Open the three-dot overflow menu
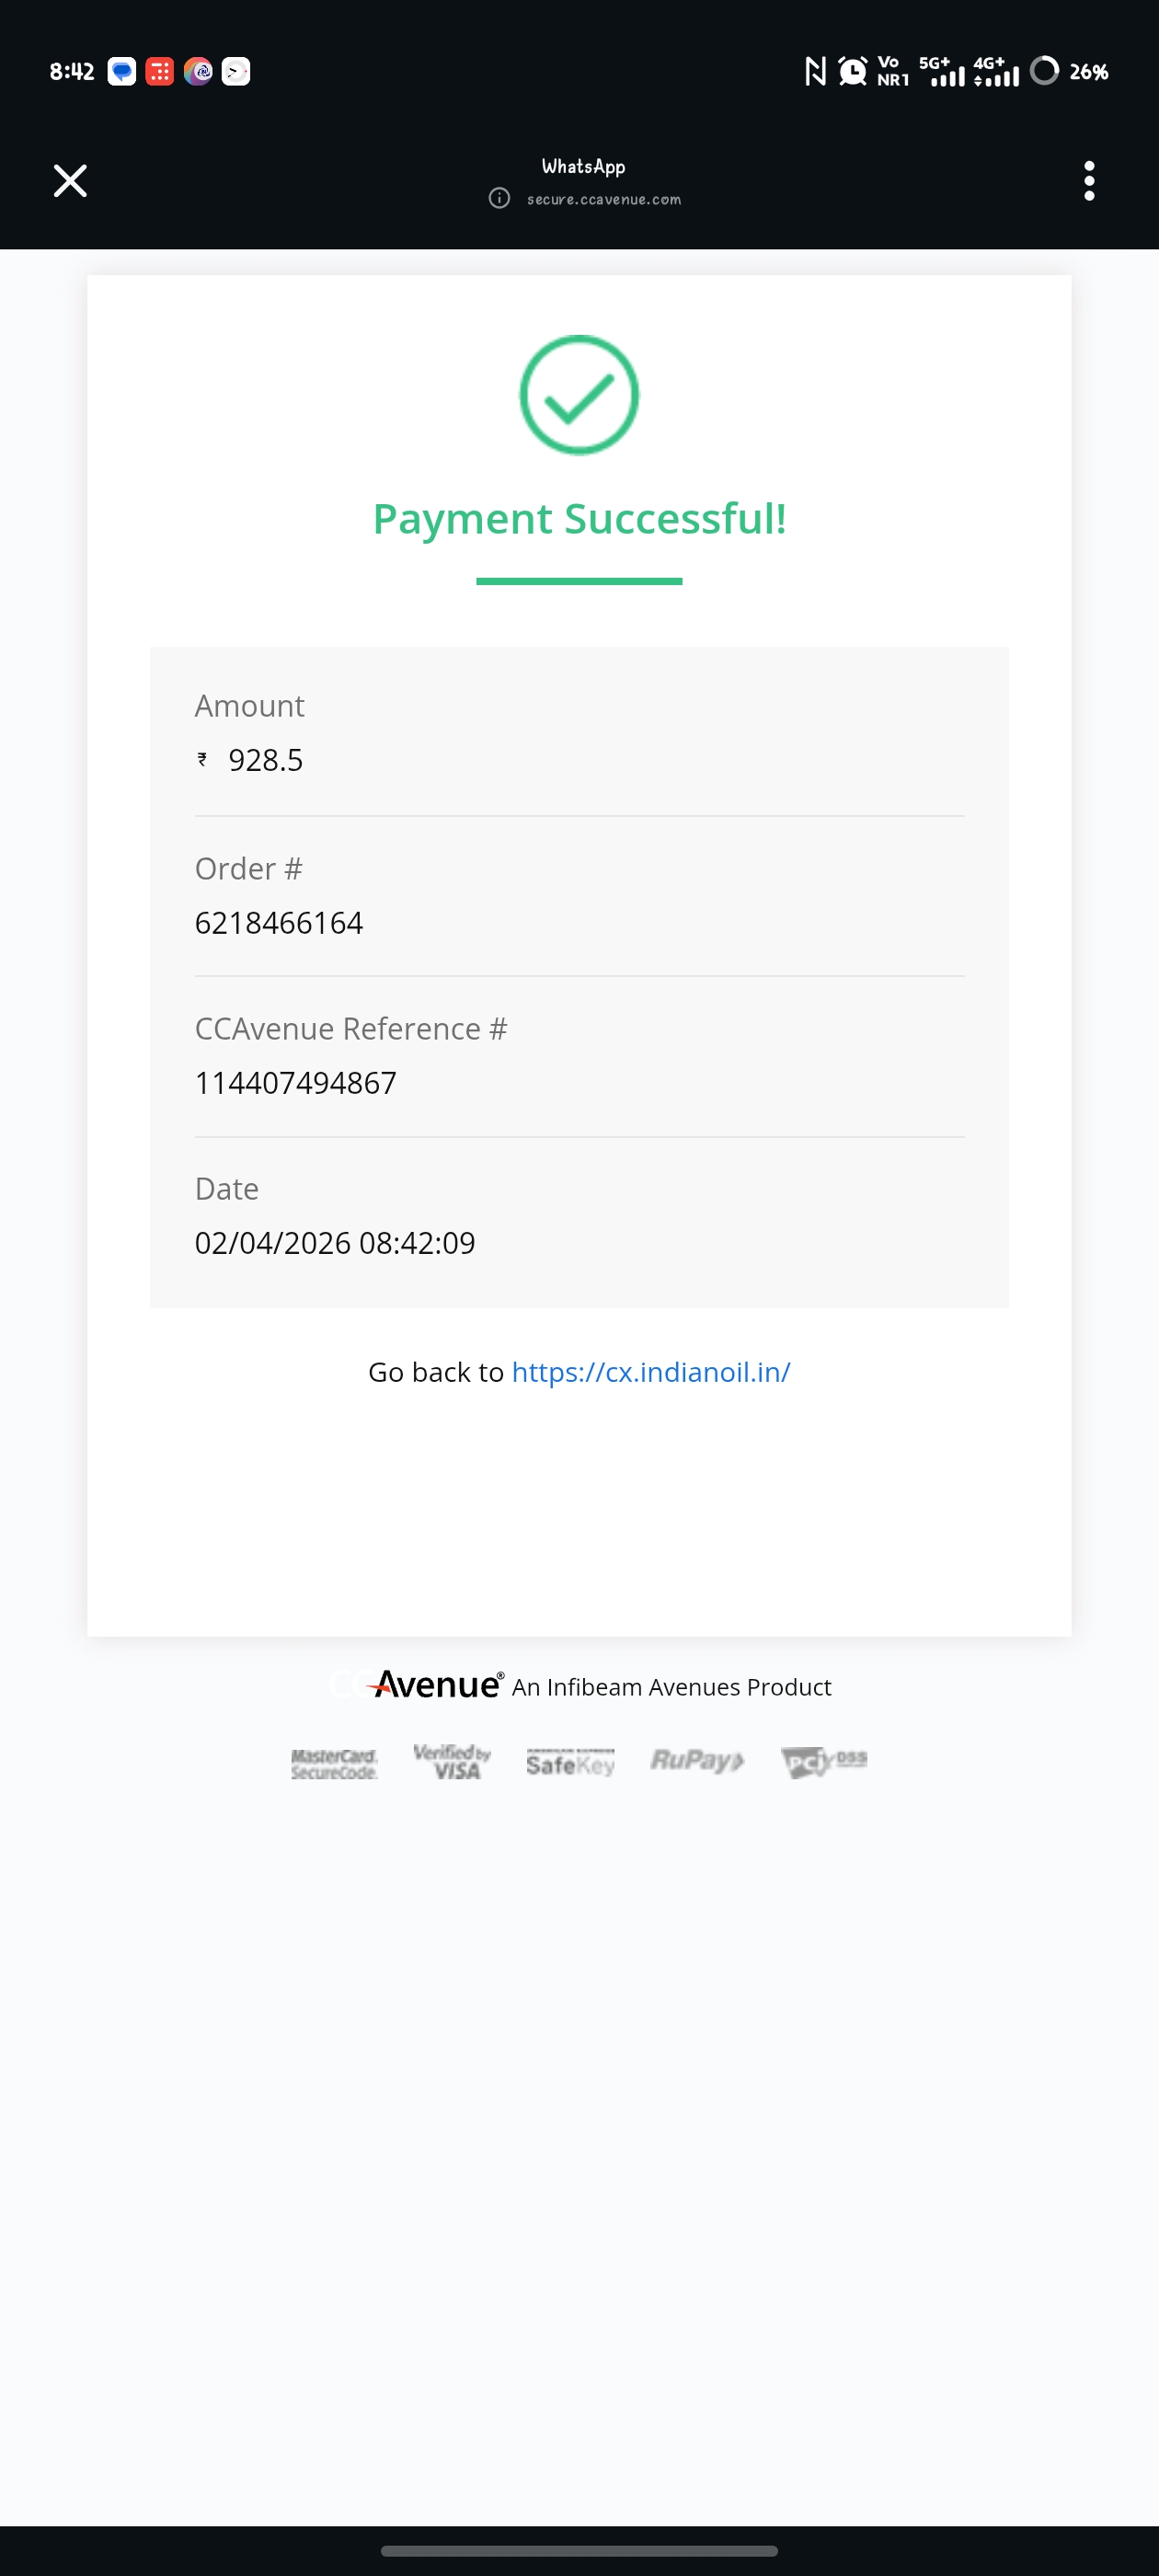The width and height of the screenshot is (1159, 2576). 1089,181
